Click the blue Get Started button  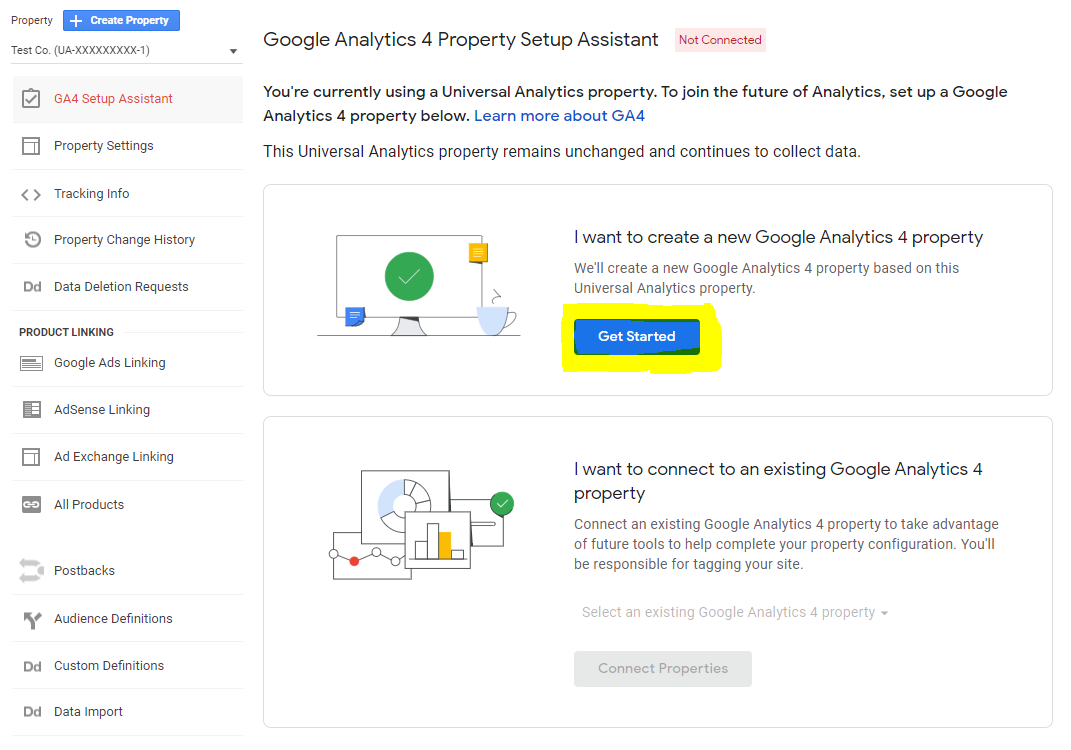[x=637, y=337]
